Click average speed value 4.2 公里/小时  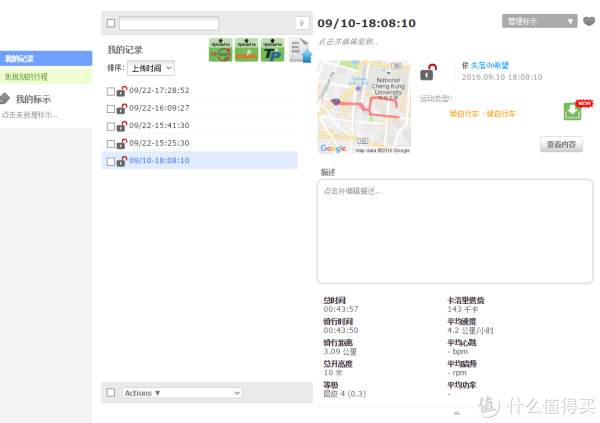tap(470, 330)
